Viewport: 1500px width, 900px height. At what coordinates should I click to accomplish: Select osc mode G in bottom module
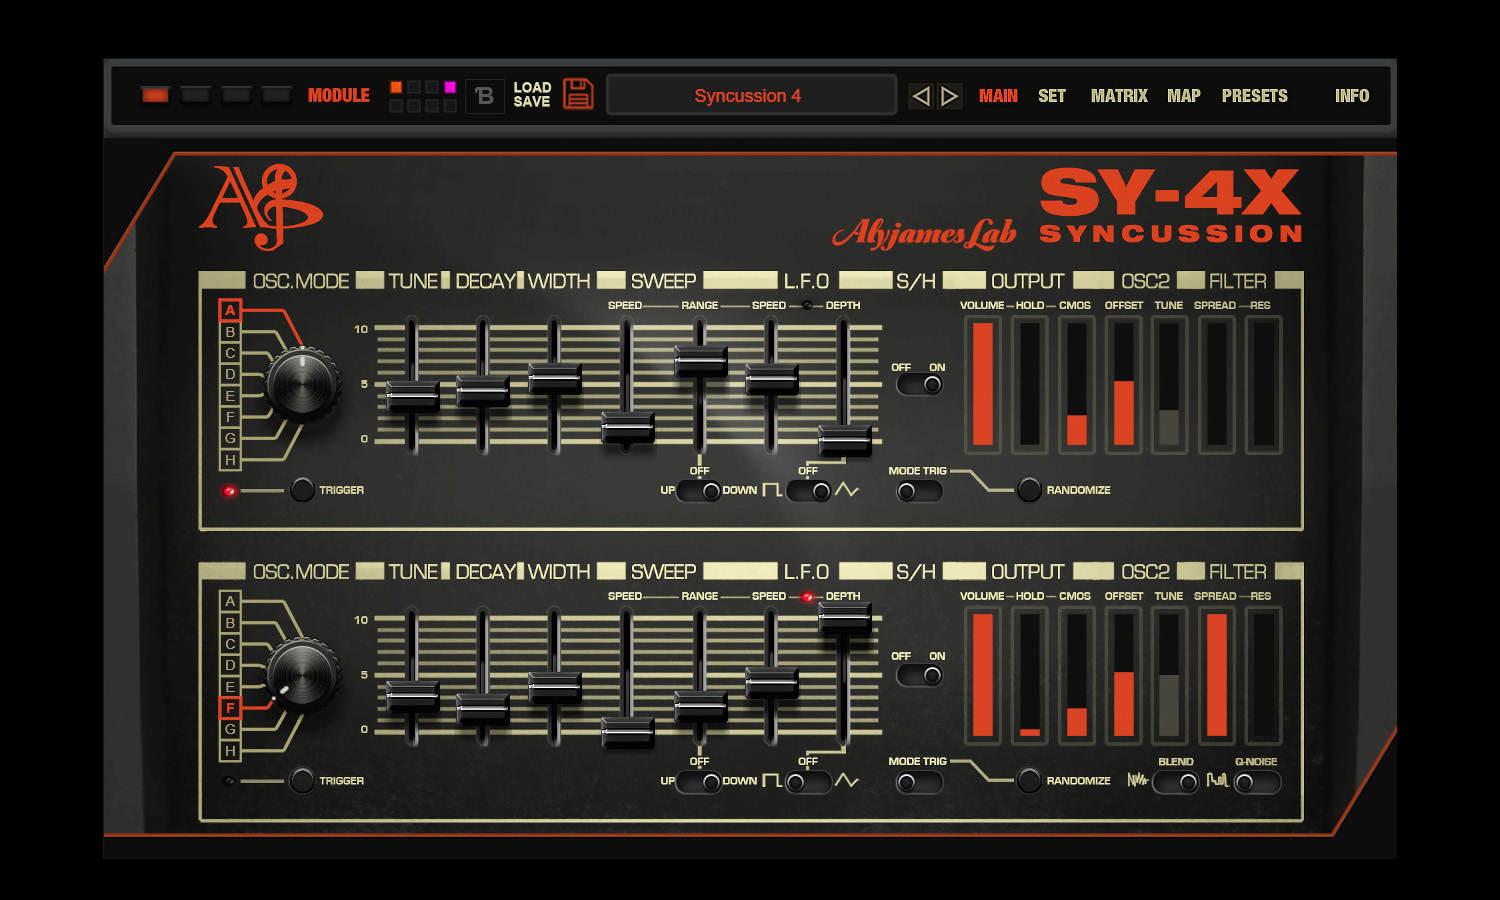230,729
